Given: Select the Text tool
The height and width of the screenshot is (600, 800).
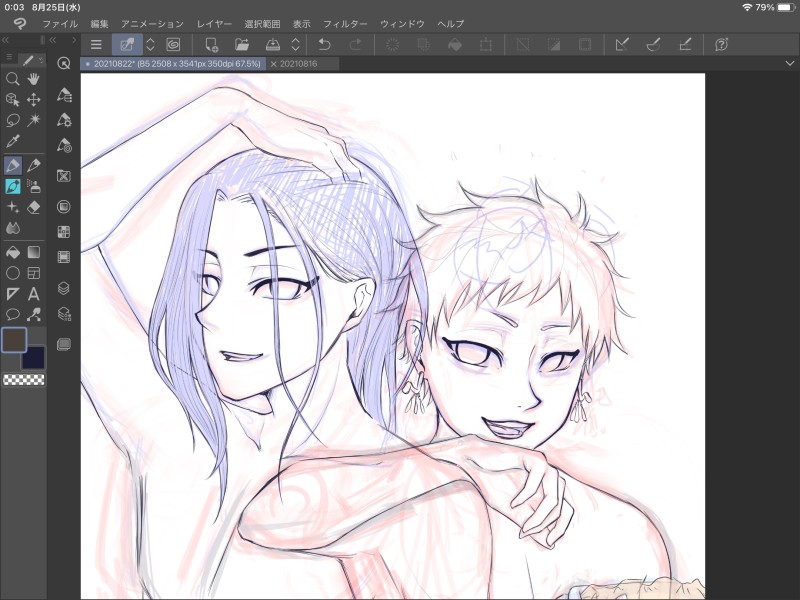Looking at the screenshot, I should (34, 294).
